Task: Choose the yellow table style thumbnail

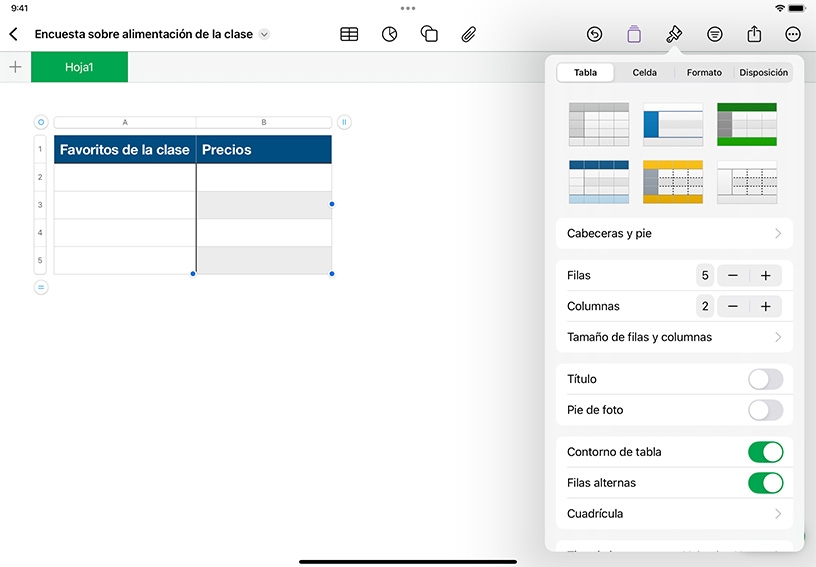Action: coord(673,182)
